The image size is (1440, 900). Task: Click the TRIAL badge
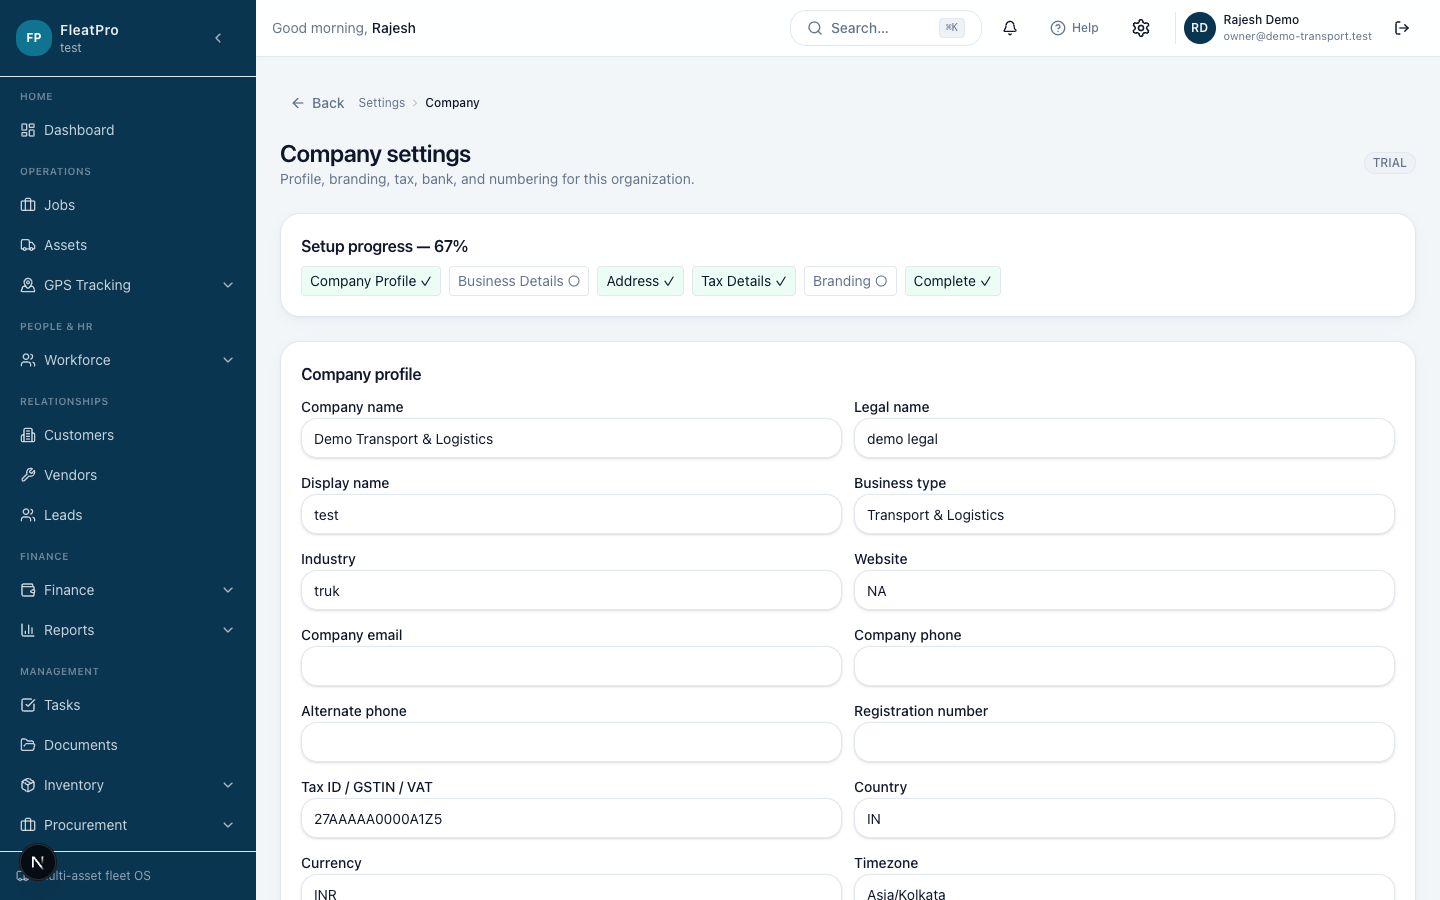pyautogui.click(x=1390, y=163)
